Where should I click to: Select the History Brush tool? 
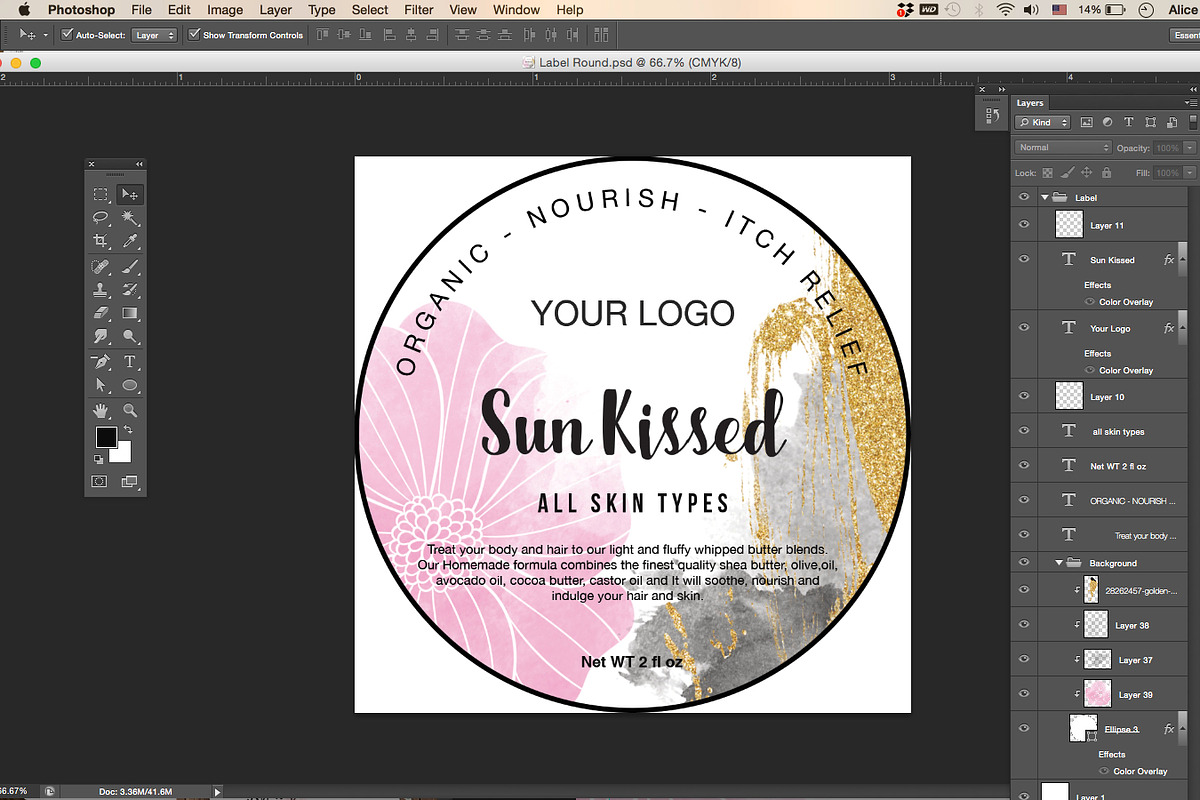point(130,290)
